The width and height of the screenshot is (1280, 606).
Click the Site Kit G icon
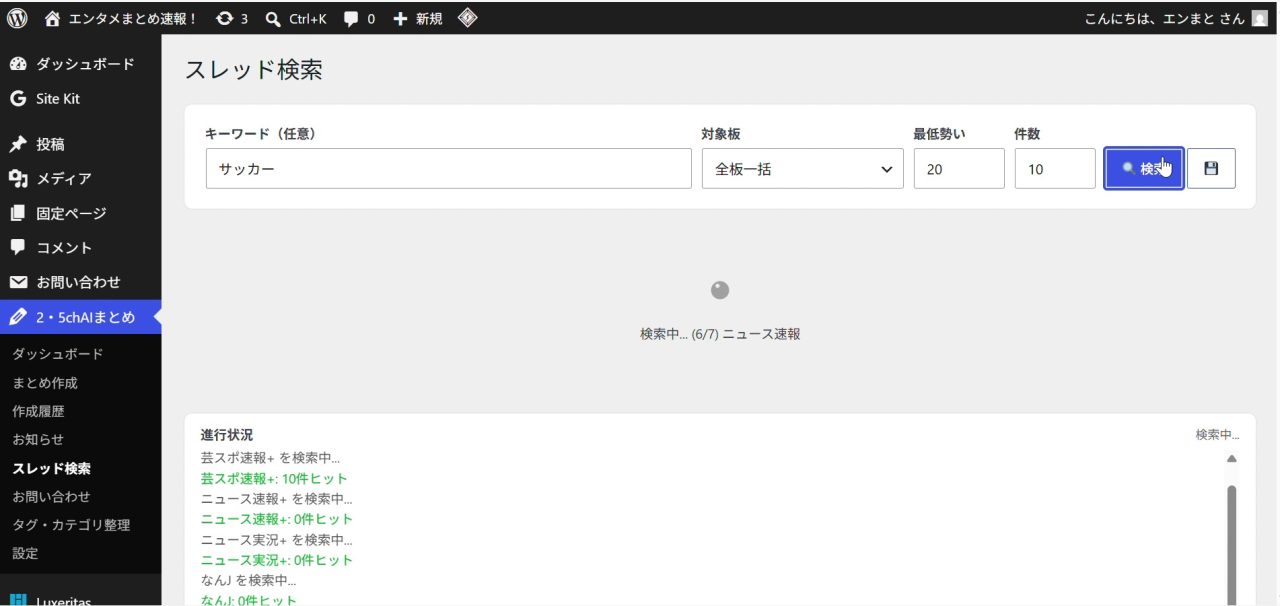18,99
